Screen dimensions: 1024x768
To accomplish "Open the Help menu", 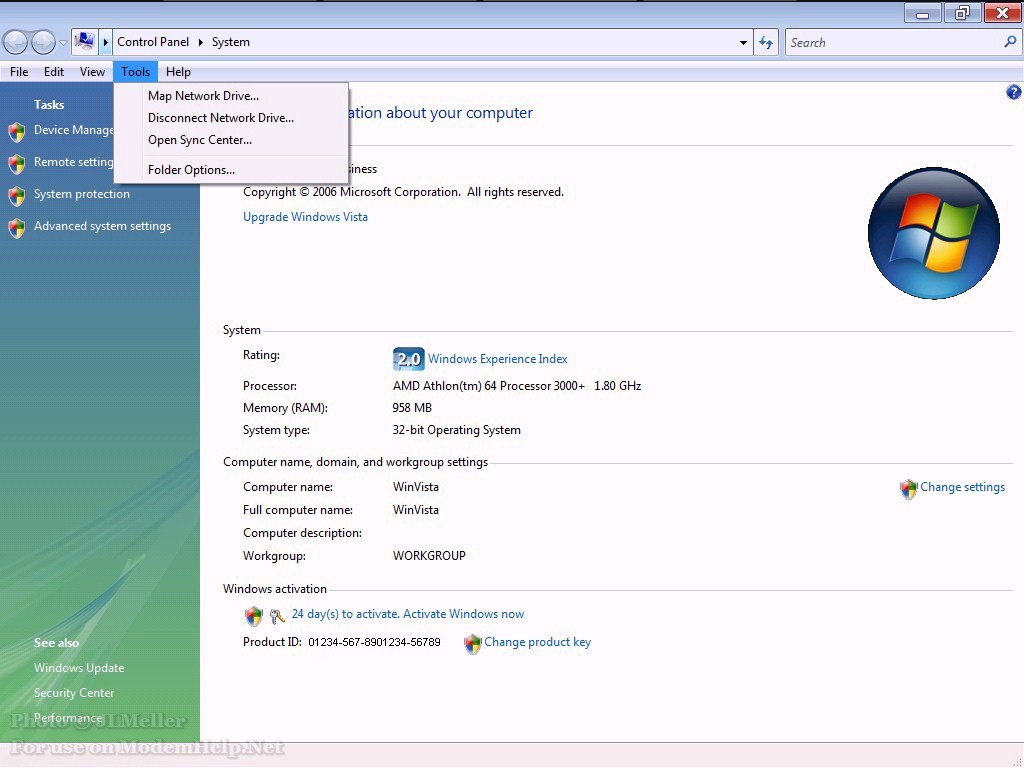I will (178, 72).
